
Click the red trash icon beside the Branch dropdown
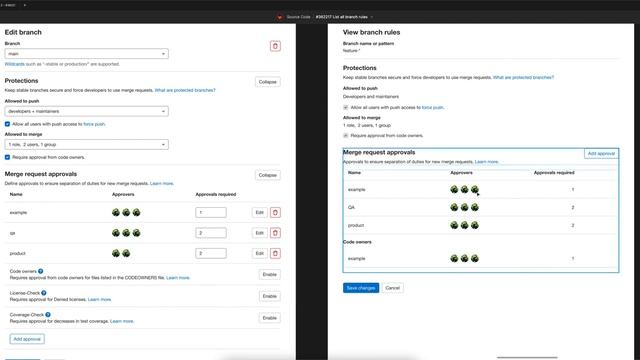[275, 46]
